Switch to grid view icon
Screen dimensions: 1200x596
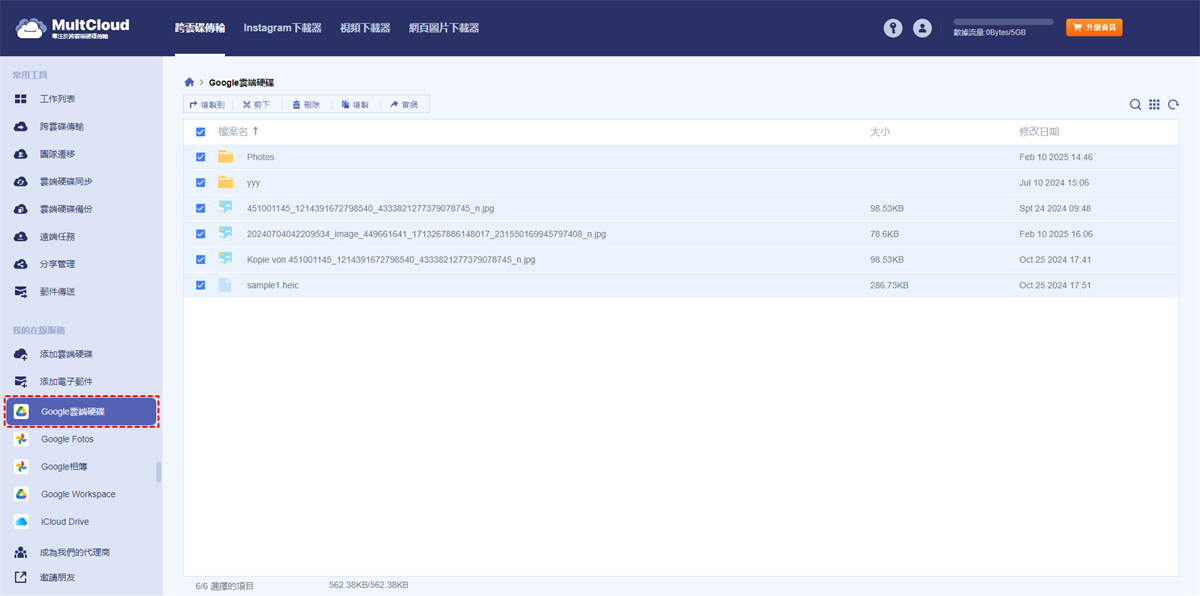coord(1154,105)
